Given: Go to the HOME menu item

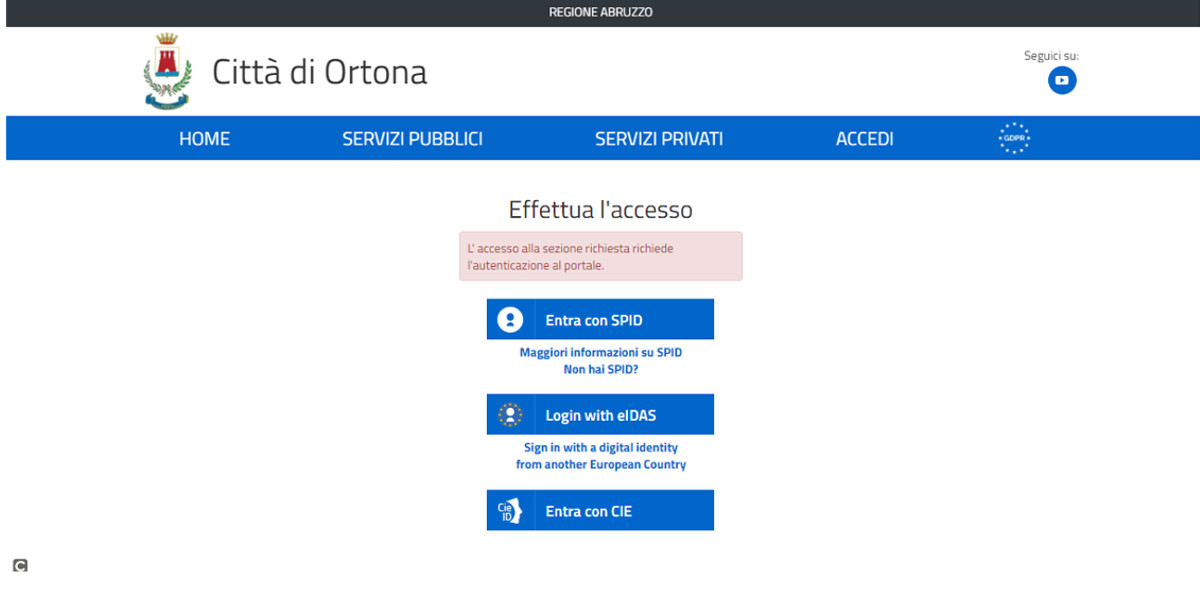Looking at the screenshot, I should pyautogui.click(x=204, y=139).
